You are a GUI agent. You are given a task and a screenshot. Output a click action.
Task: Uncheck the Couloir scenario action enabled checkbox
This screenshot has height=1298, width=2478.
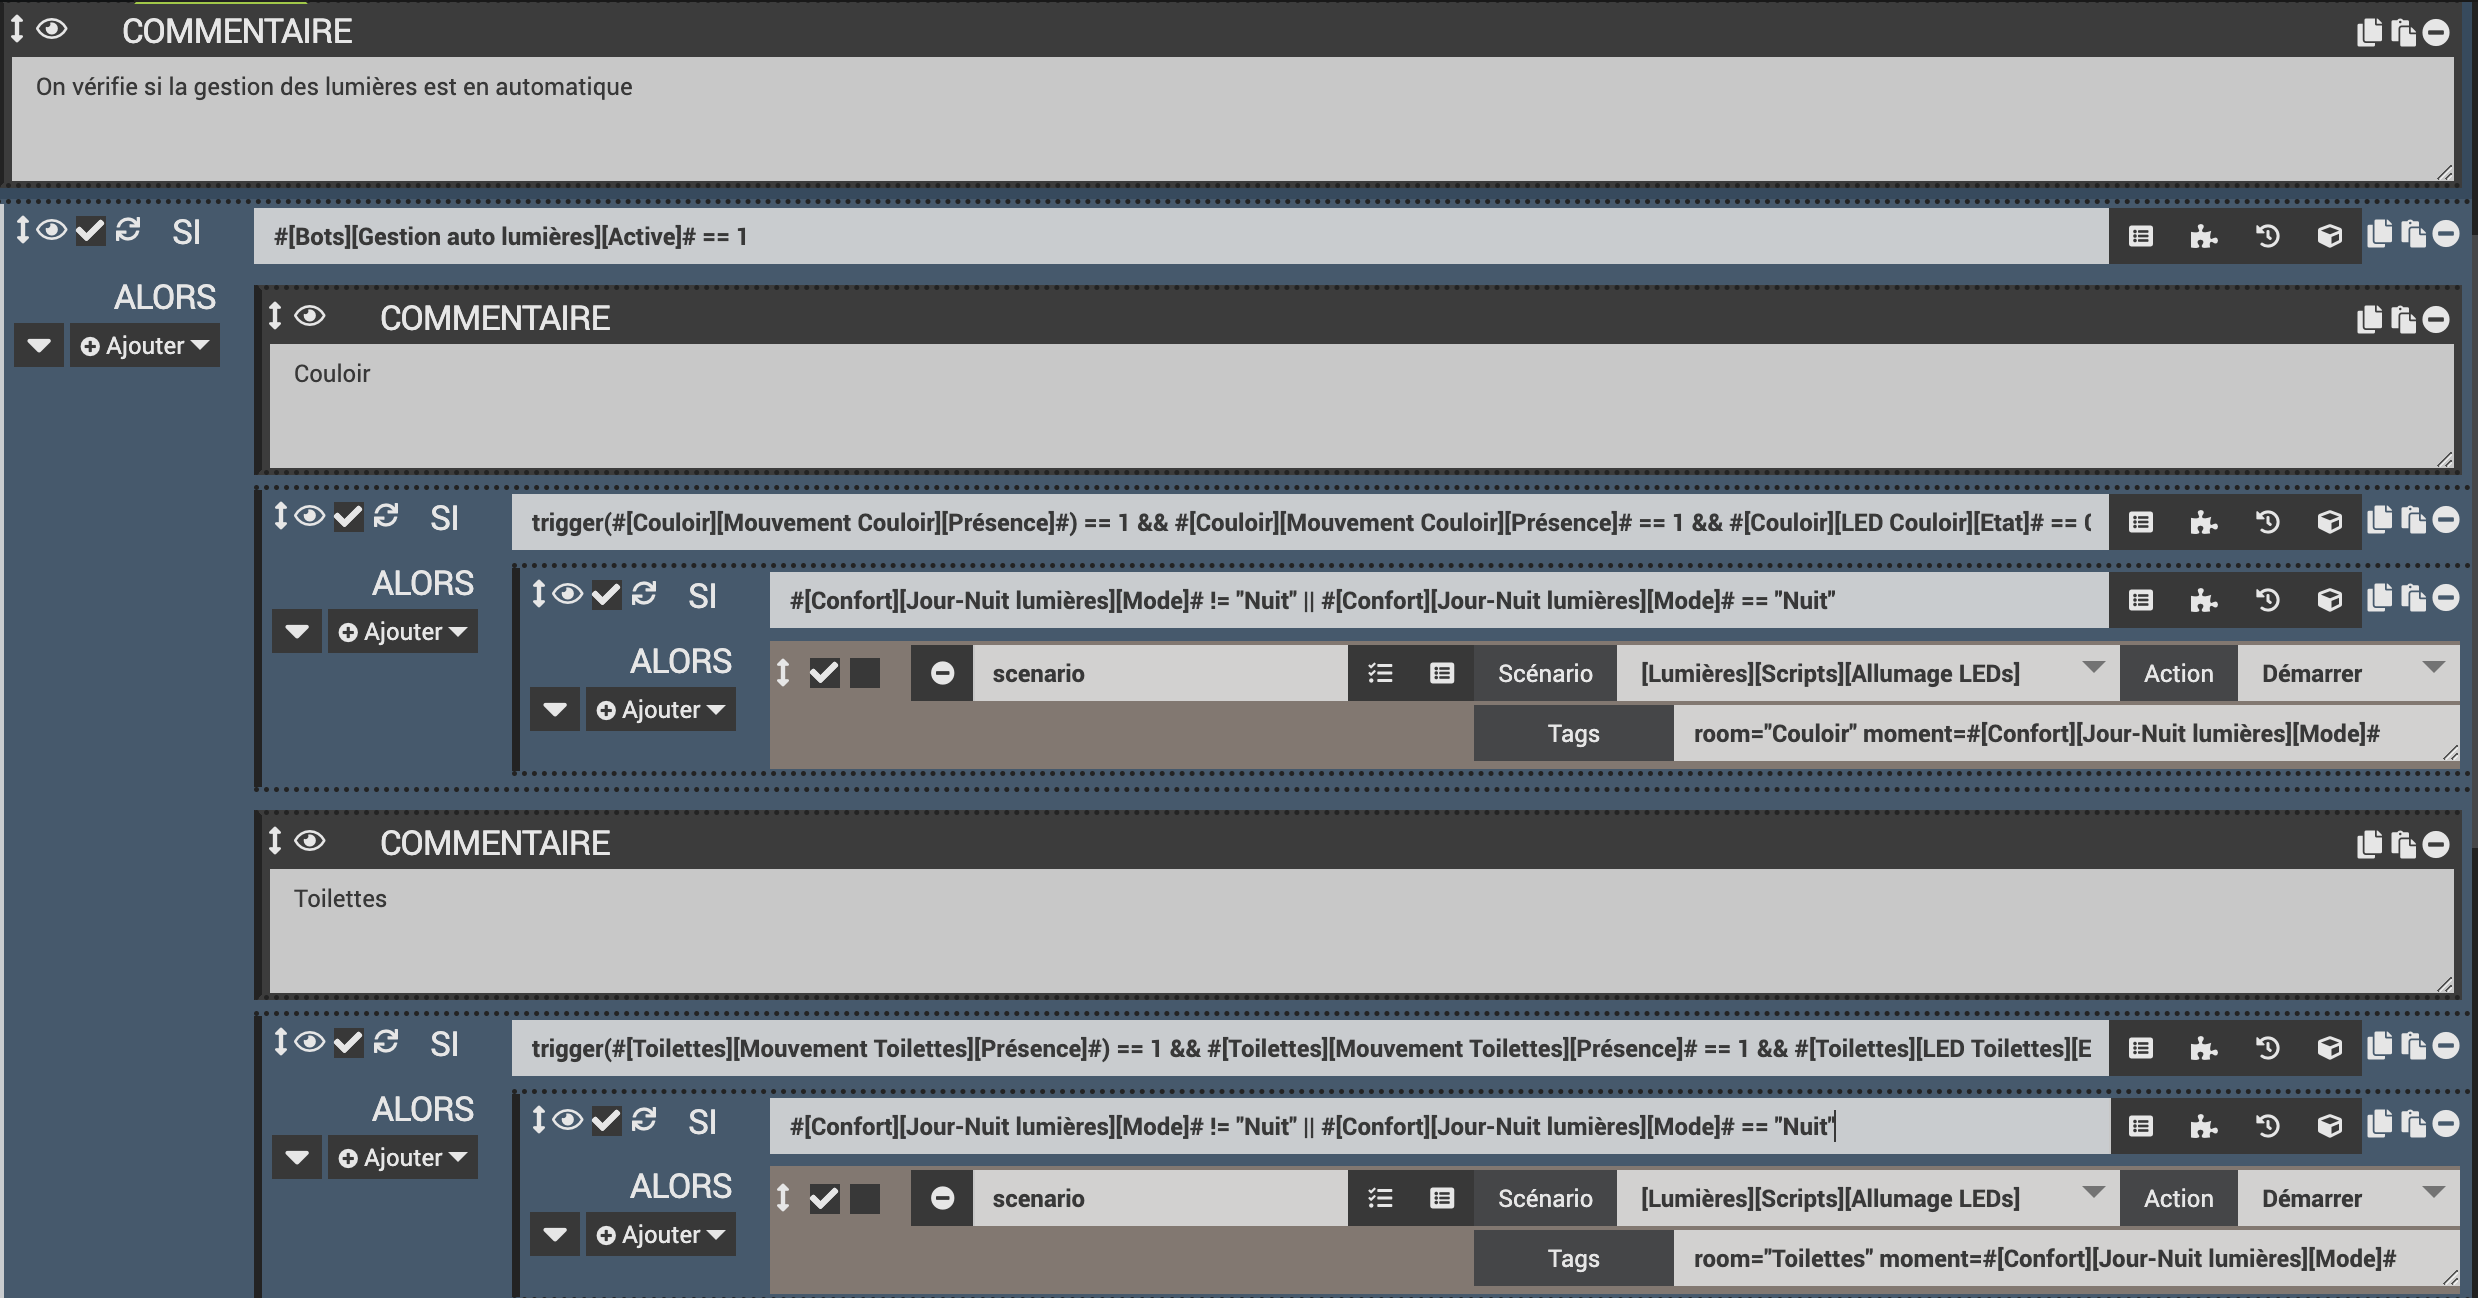[824, 673]
